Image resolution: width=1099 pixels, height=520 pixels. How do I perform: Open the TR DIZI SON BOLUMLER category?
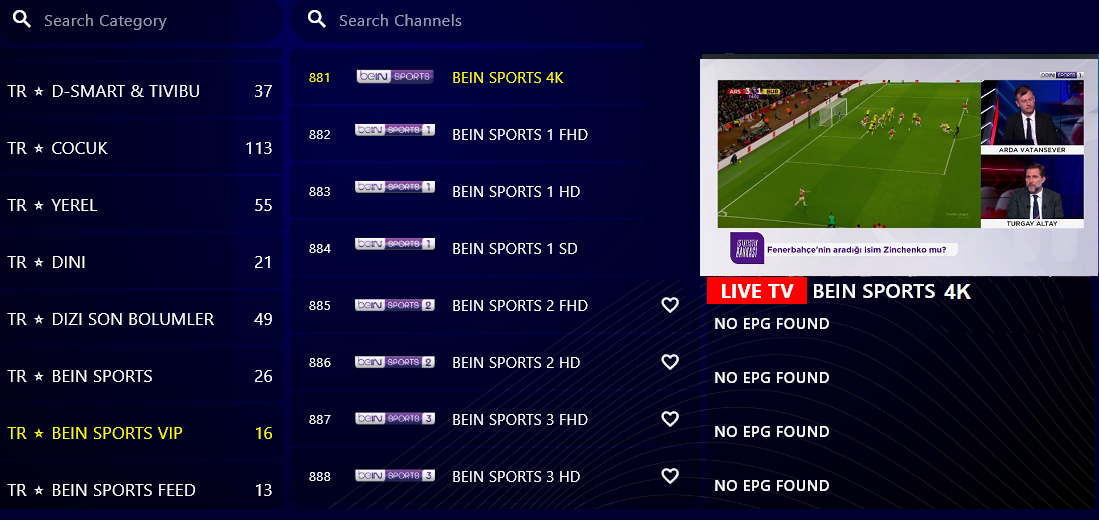click(142, 319)
